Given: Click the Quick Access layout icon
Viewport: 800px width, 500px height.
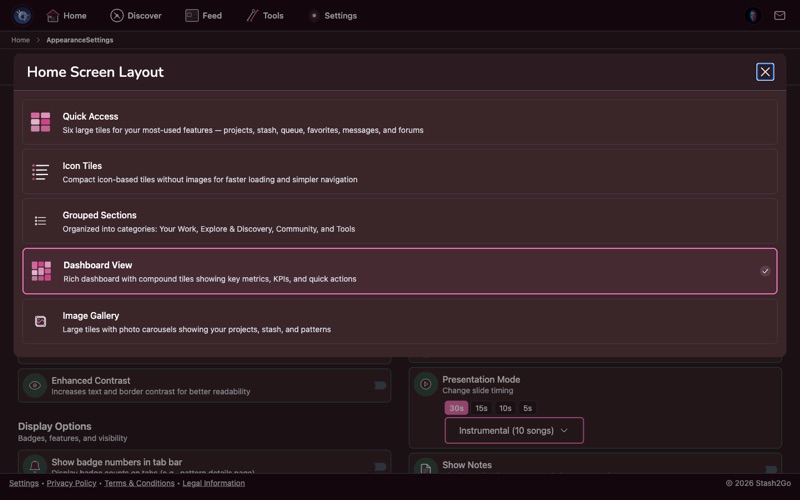Looking at the screenshot, I should (x=40, y=122).
